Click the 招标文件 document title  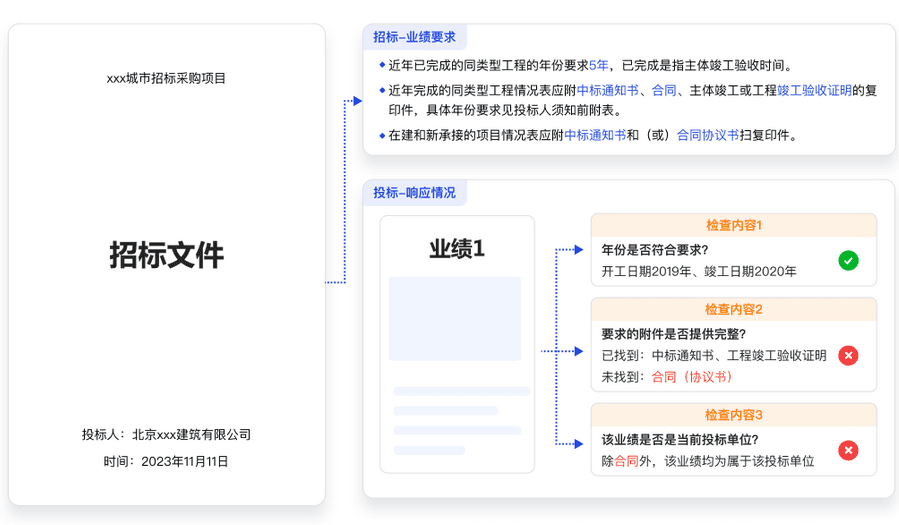166,255
